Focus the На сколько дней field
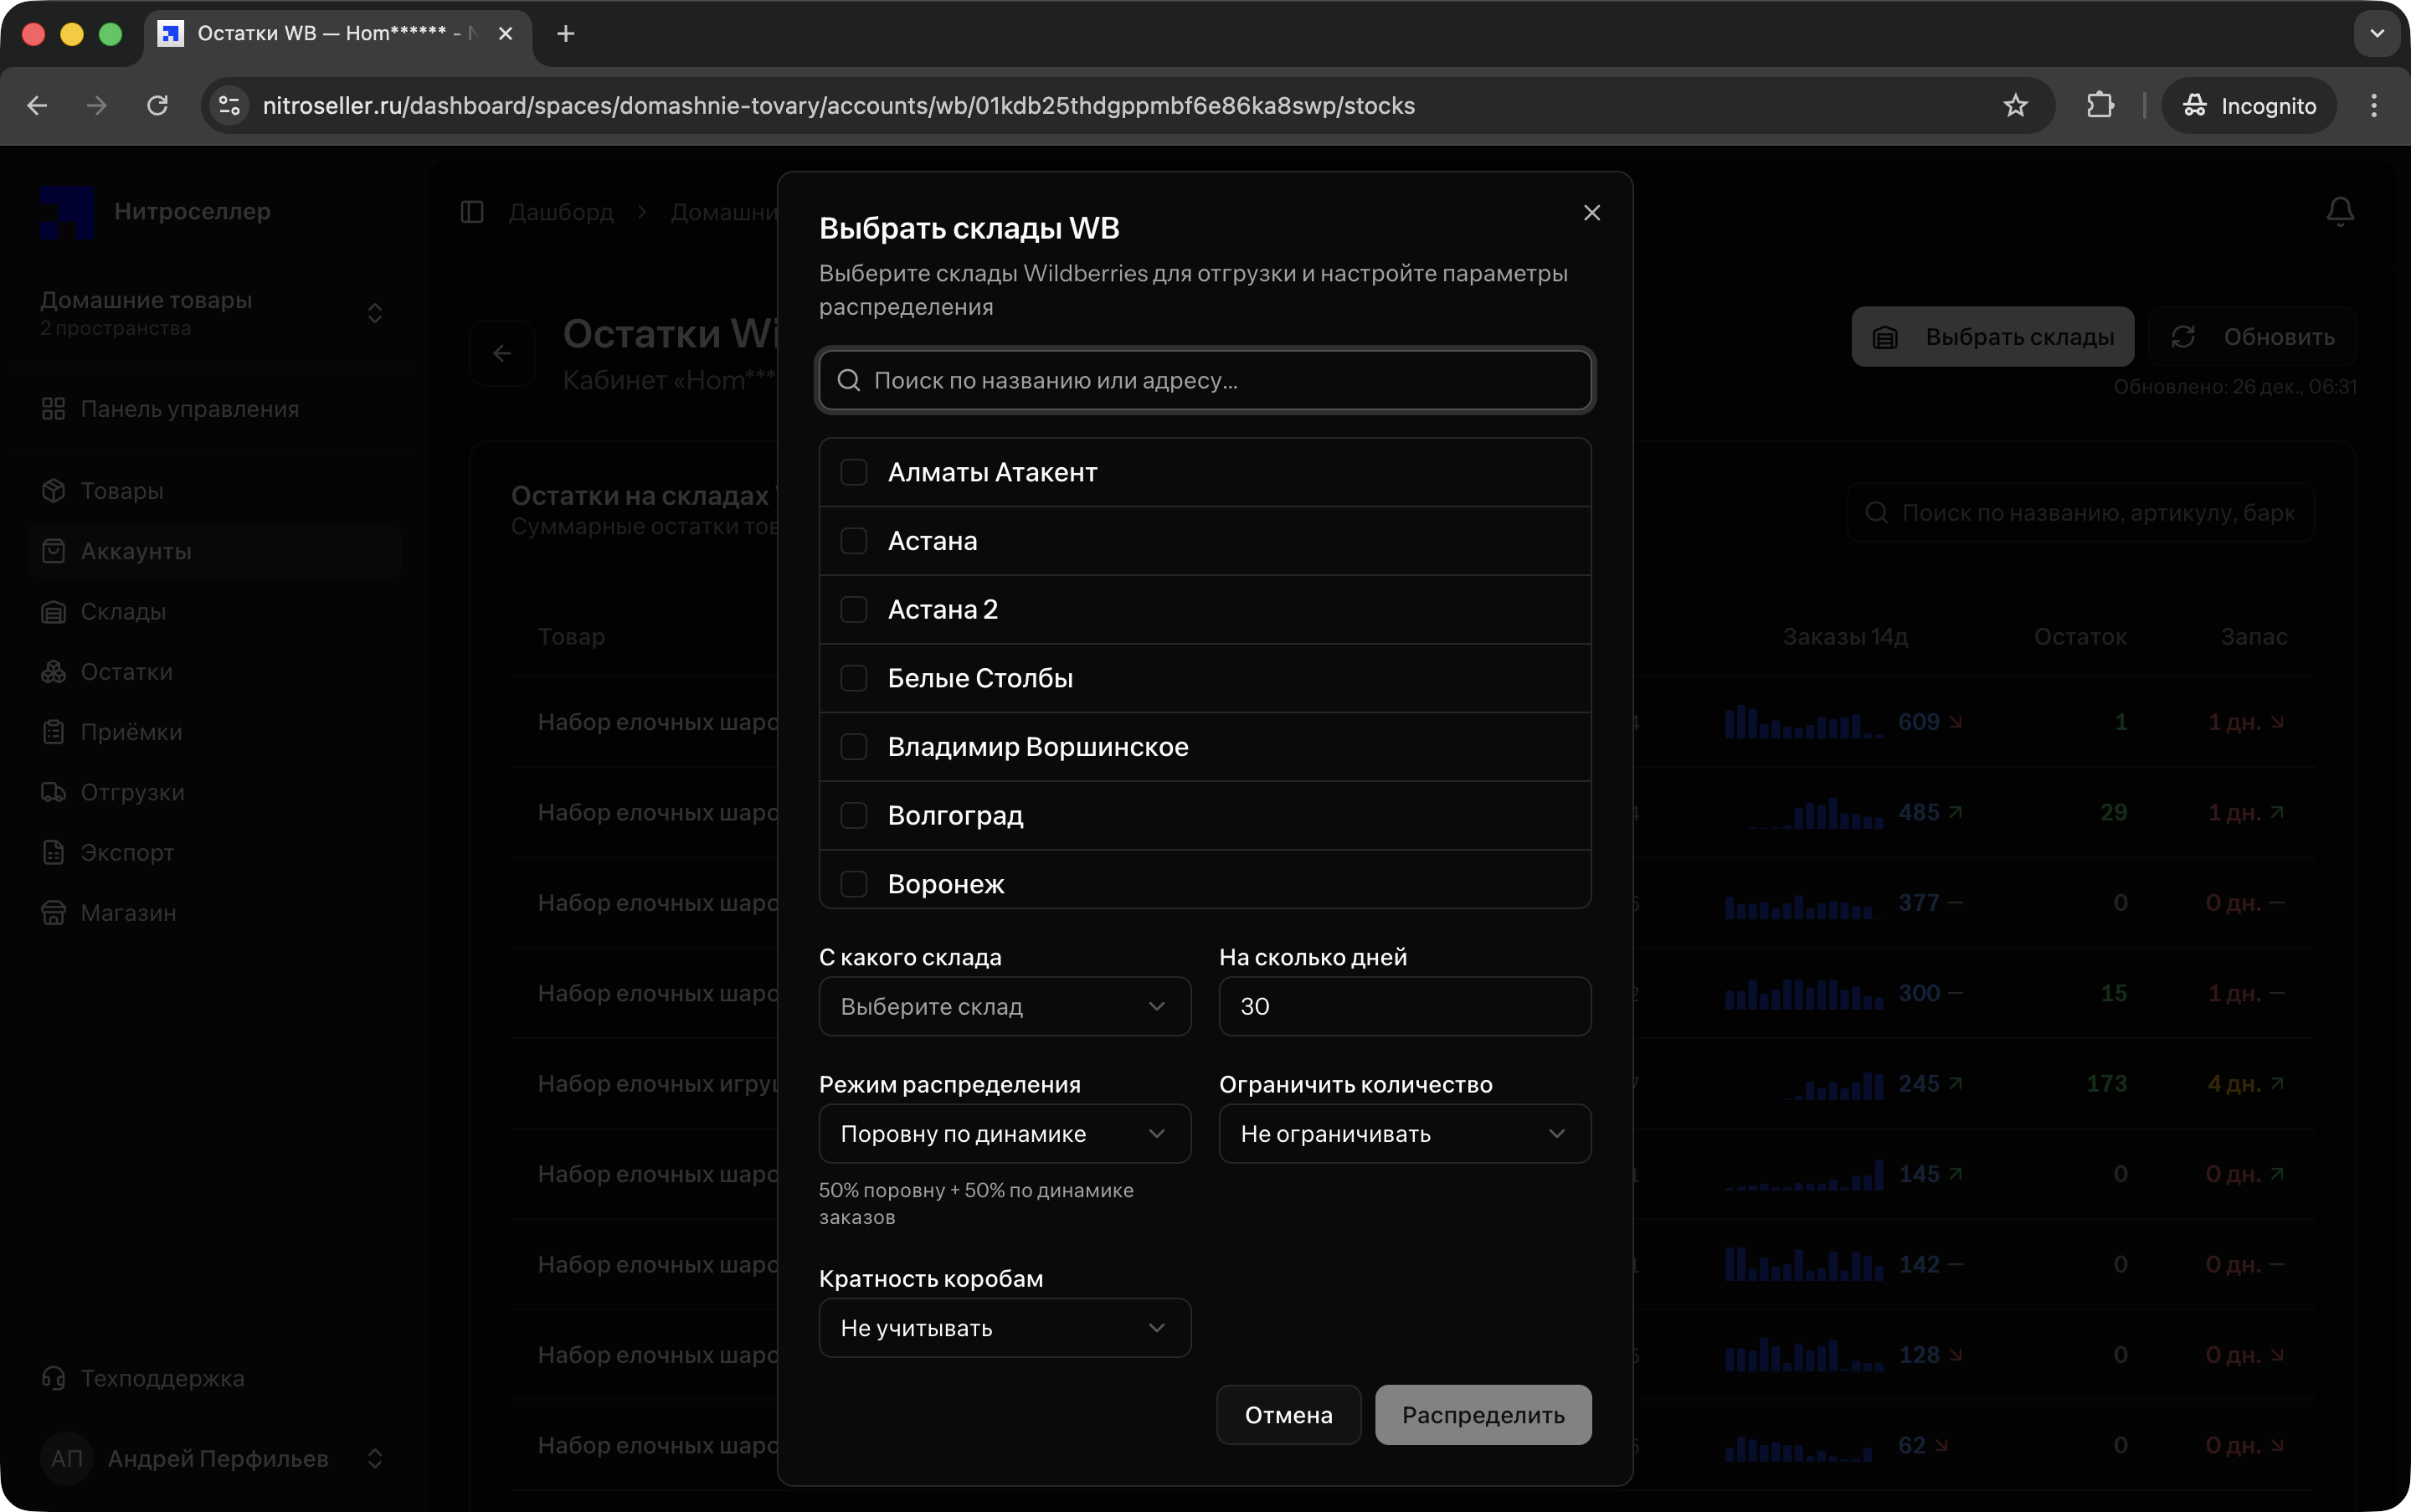Image resolution: width=2411 pixels, height=1512 pixels. click(x=1404, y=1006)
